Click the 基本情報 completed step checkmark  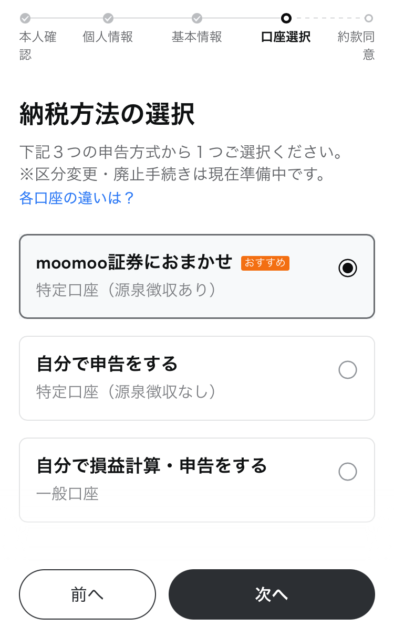pos(197,18)
